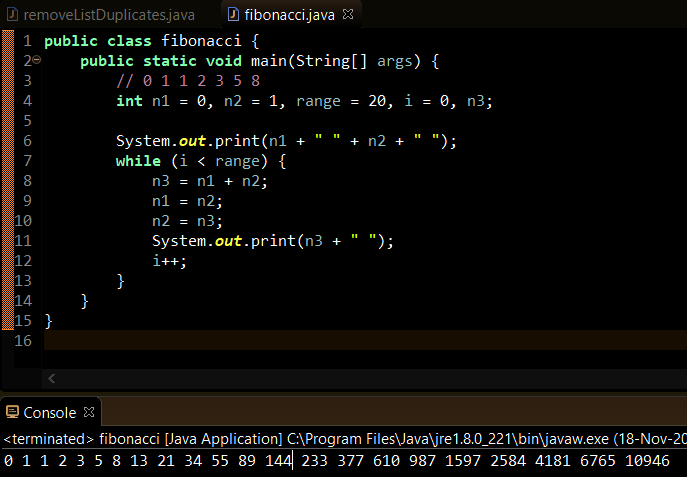Click the Console monitor icon
Viewport: 687px width, 477px height.
(12, 412)
